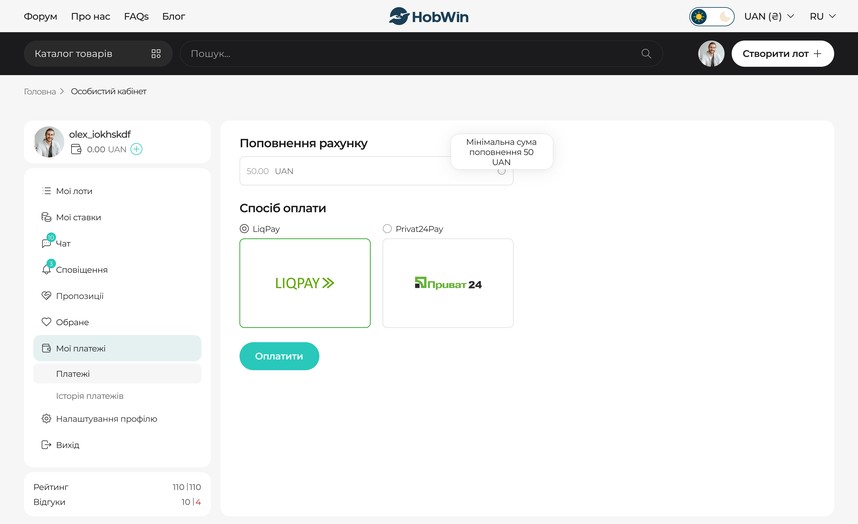Click the sun icon for light theme
The image size is (858, 524).
pyautogui.click(x=699, y=16)
